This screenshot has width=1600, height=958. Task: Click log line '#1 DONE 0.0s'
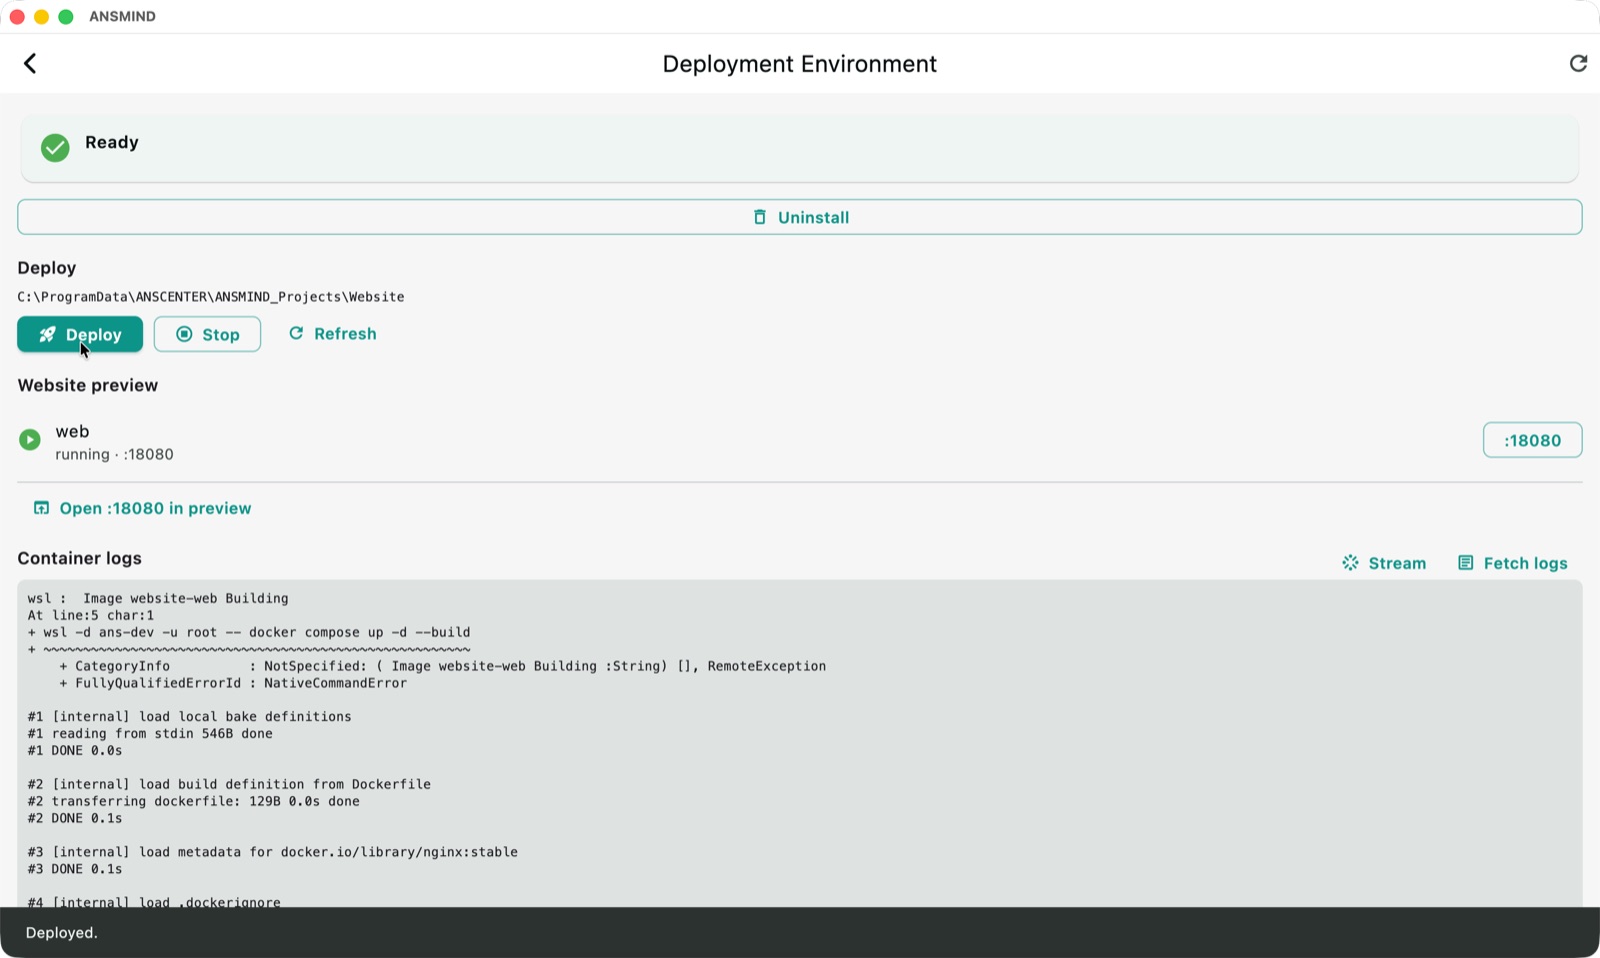75,751
